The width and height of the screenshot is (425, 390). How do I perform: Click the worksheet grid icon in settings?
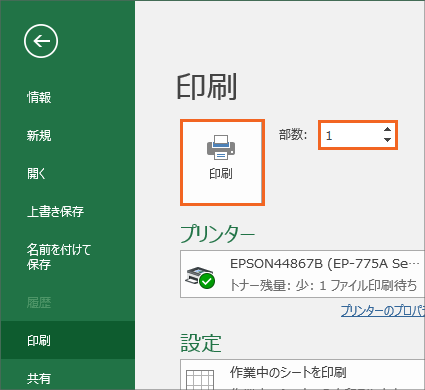pos(200,379)
